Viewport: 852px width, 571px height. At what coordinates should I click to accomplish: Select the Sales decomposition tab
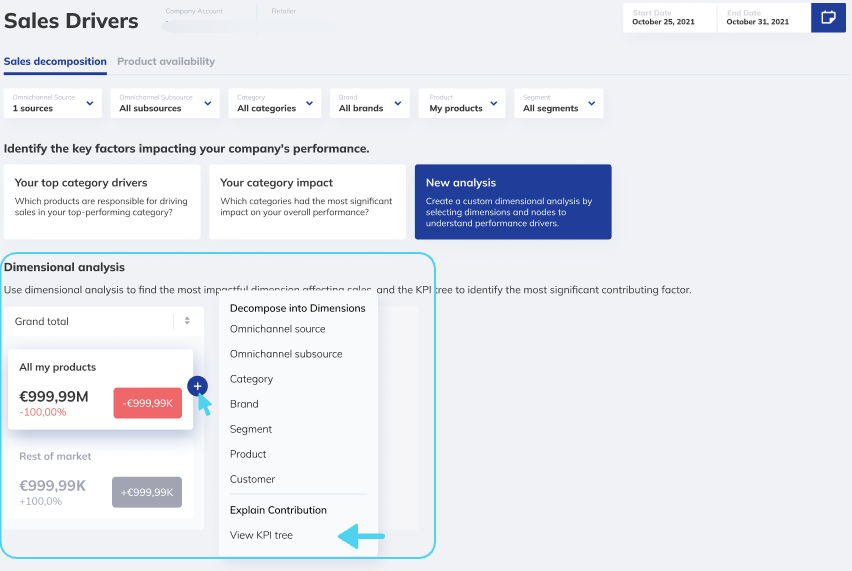tap(55, 62)
